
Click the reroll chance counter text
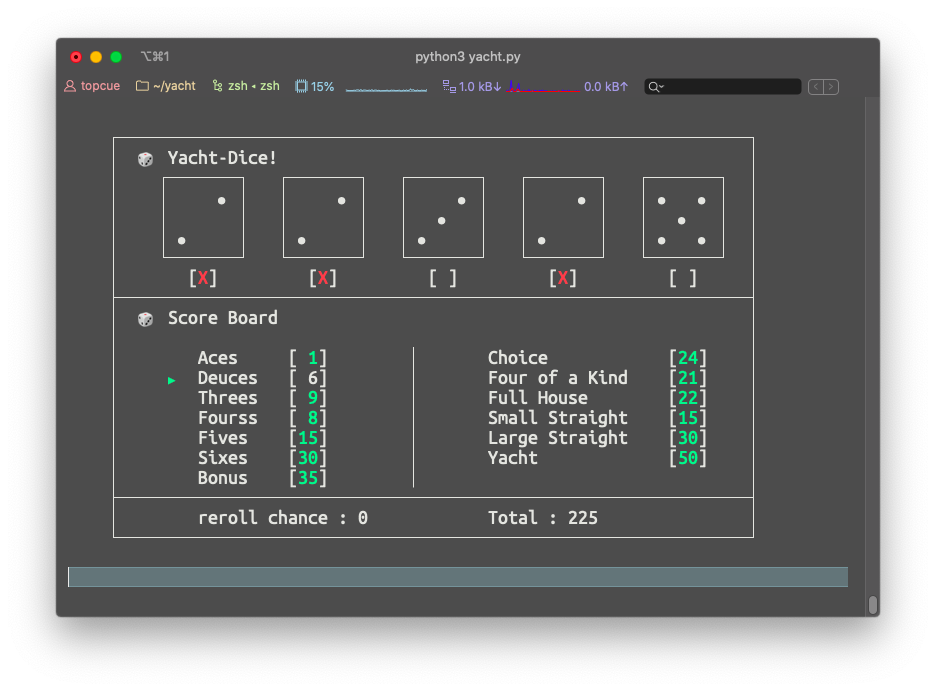pos(283,518)
